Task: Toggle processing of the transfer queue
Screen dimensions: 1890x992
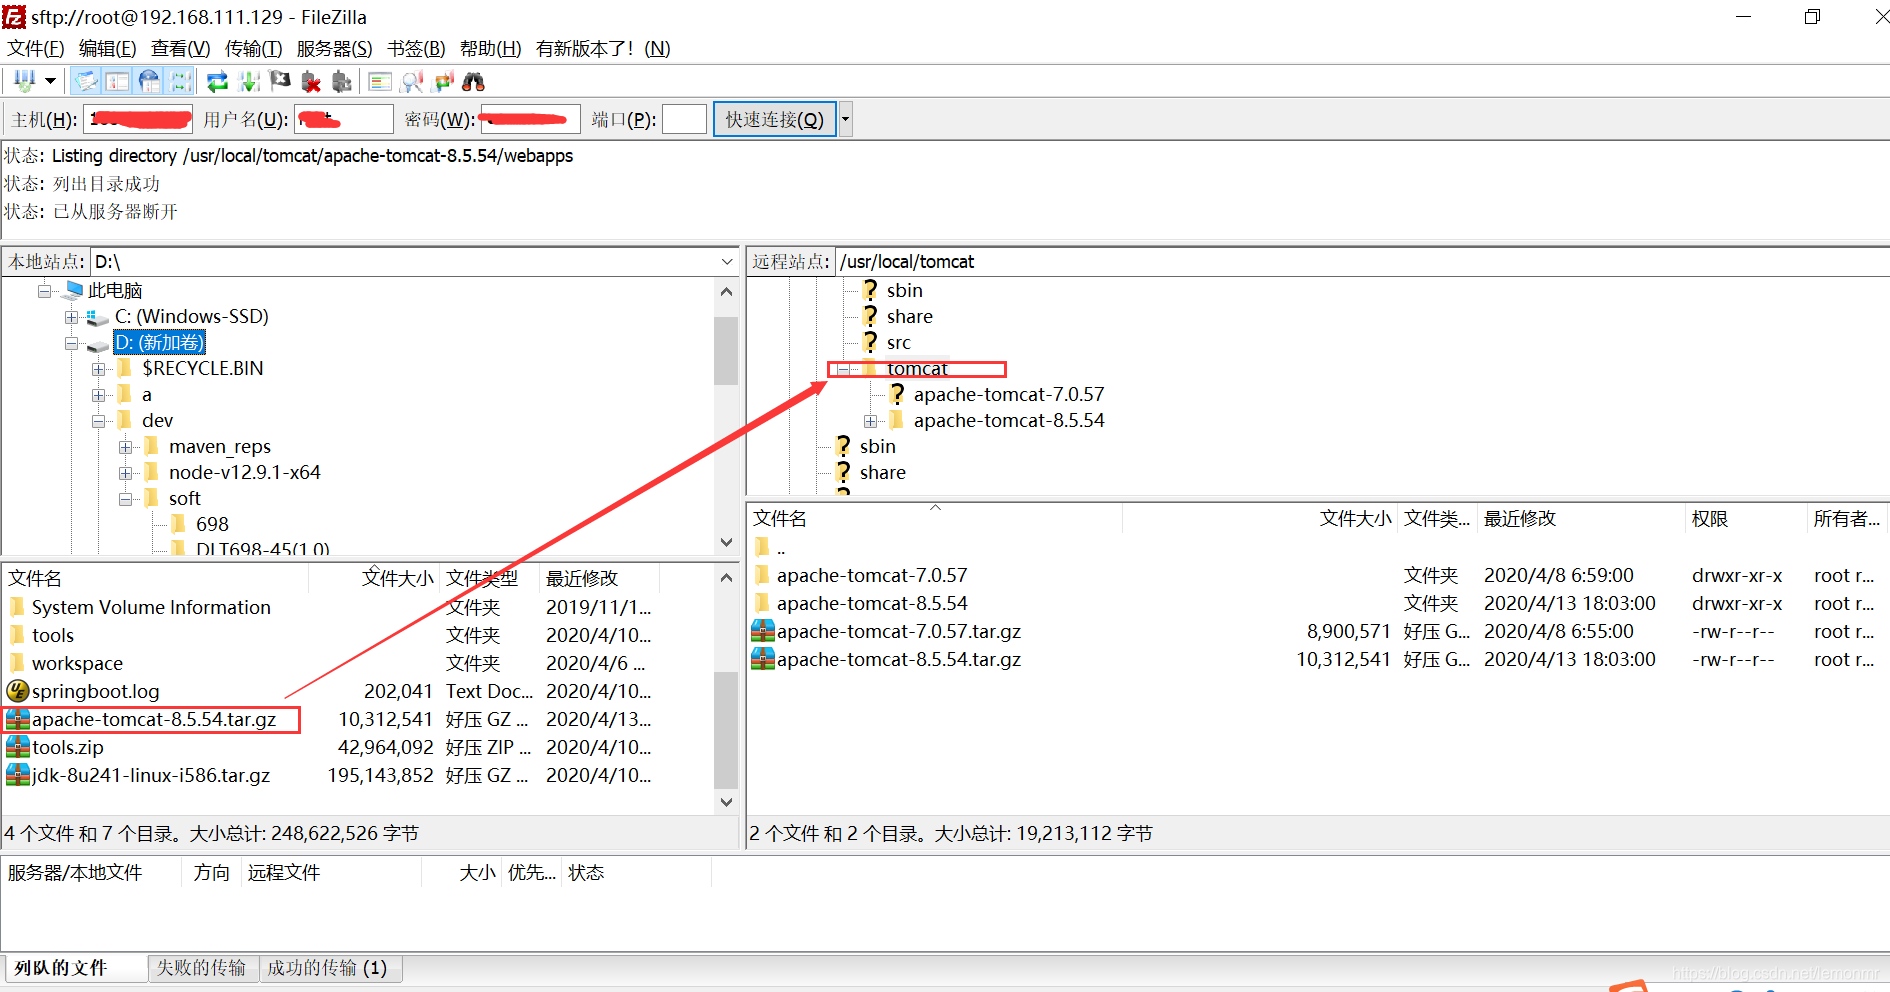Action: point(249,81)
